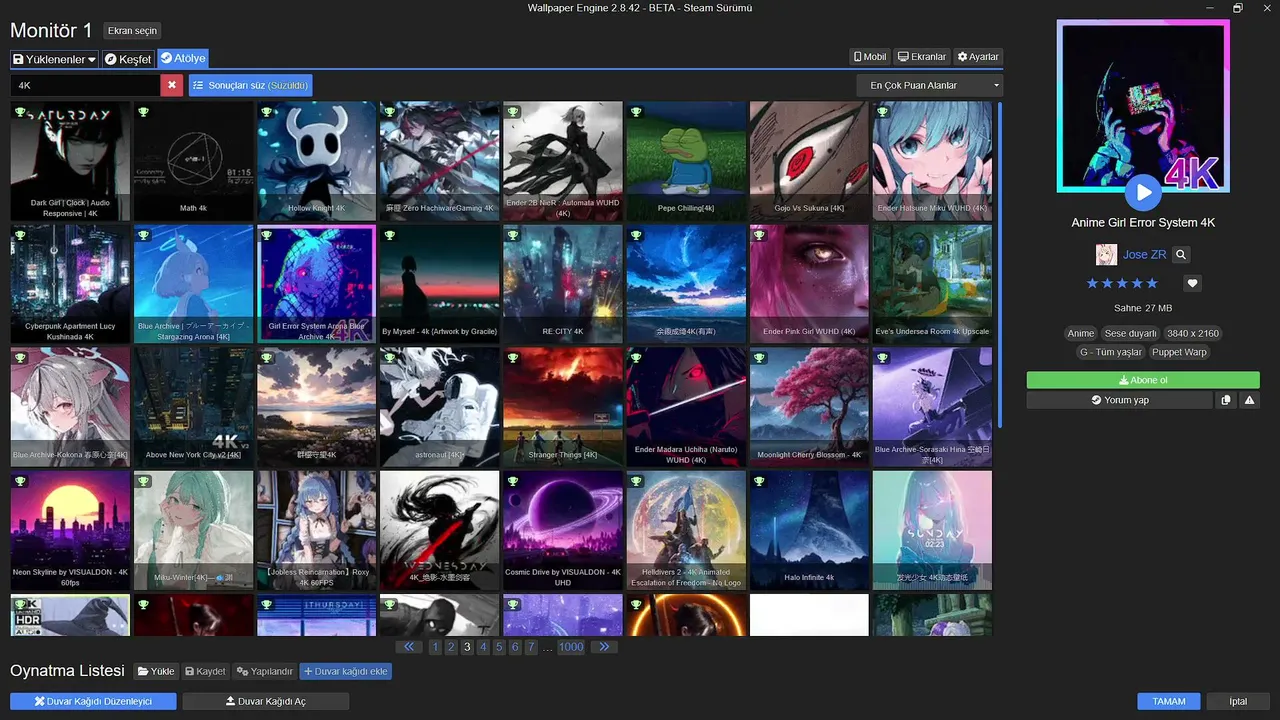Image resolution: width=1280 pixels, height=720 pixels.
Task: Add wallpaper to favorites with heart icon
Action: (x=1192, y=283)
